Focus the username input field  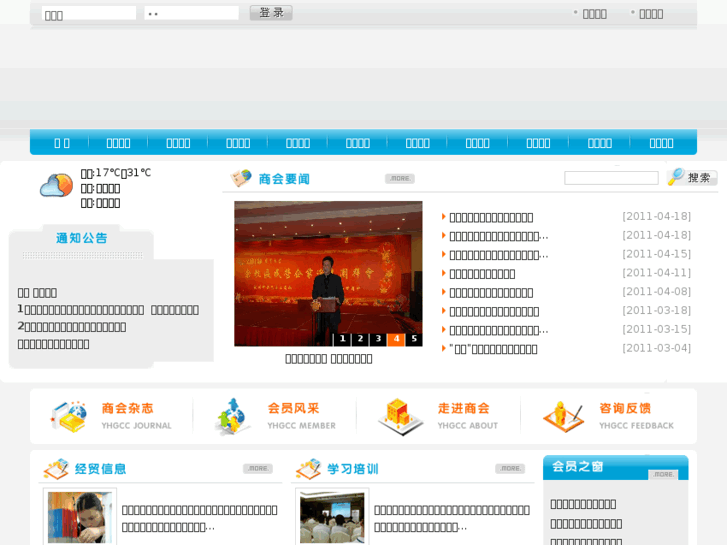89,13
